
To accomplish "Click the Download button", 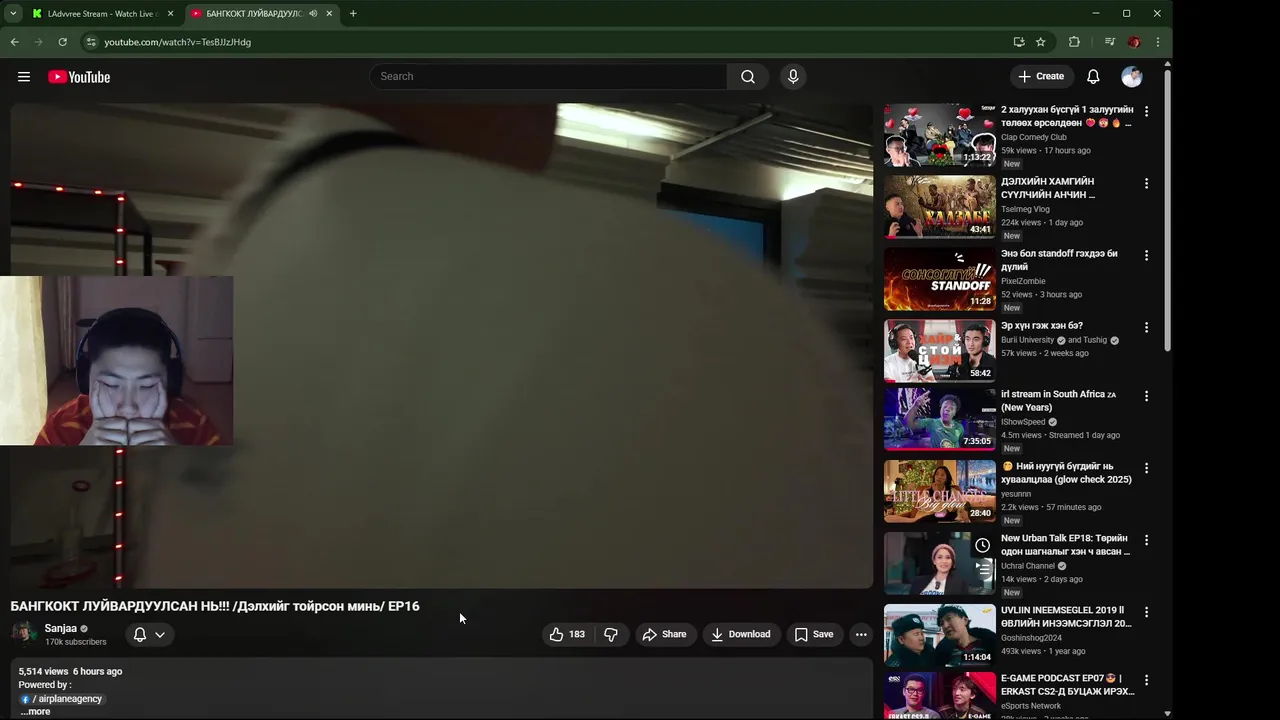I will point(741,634).
